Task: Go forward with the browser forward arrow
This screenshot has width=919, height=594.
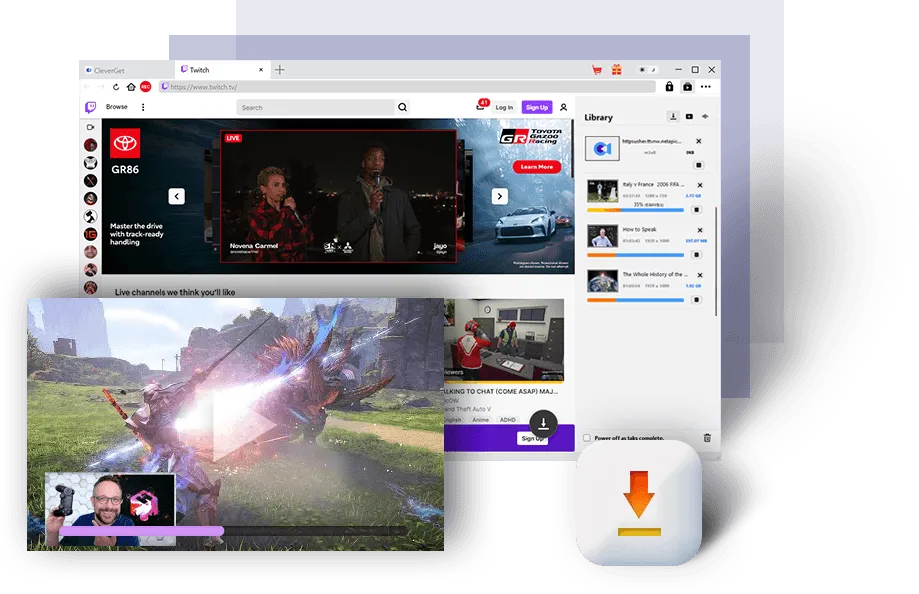Action: (101, 87)
